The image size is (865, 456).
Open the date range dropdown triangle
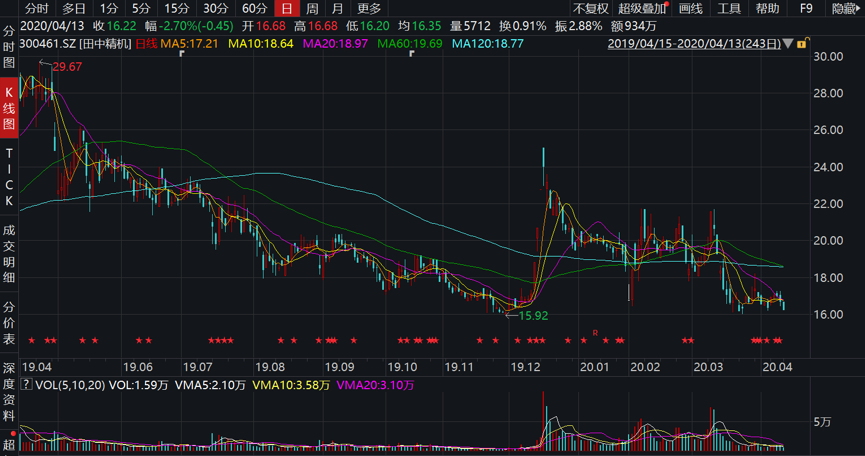pyautogui.click(x=790, y=45)
